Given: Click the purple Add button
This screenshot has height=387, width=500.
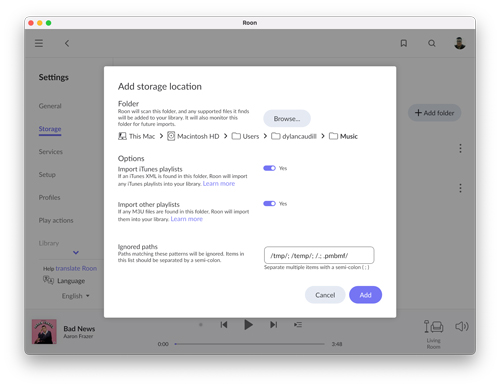Looking at the screenshot, I should [x=365, y=295].
